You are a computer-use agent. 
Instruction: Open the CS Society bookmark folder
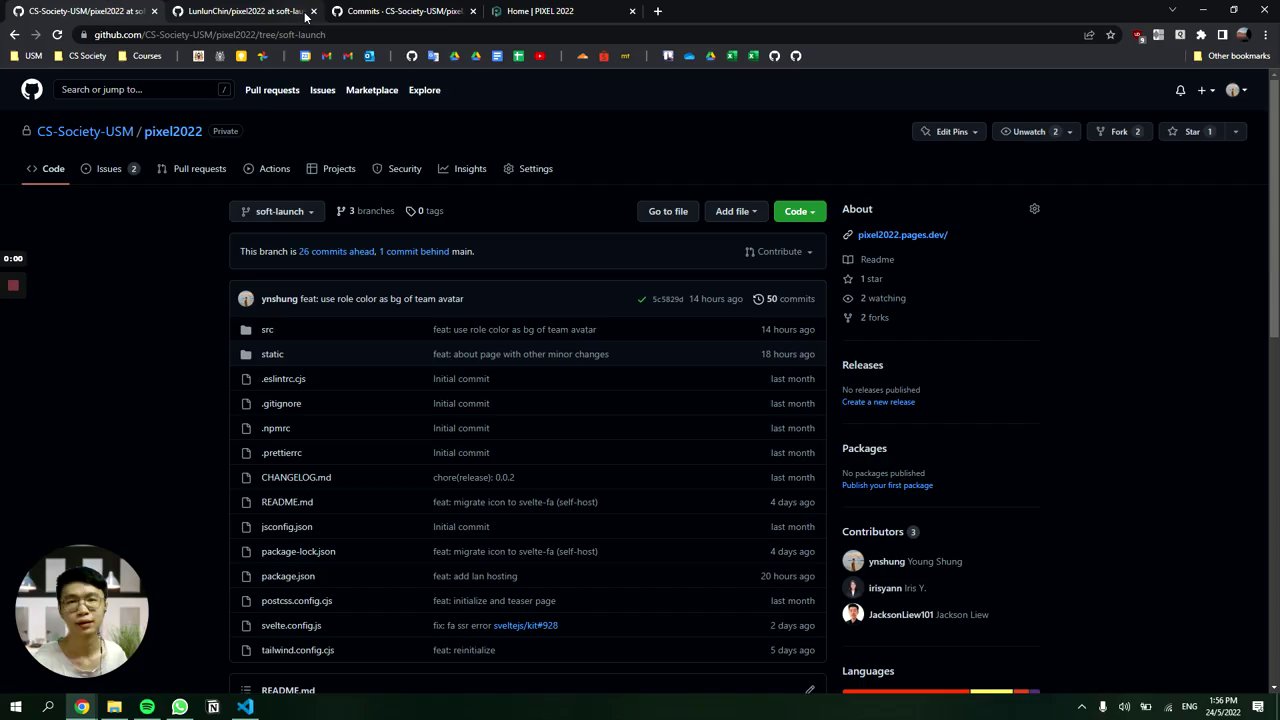(80, 56)
